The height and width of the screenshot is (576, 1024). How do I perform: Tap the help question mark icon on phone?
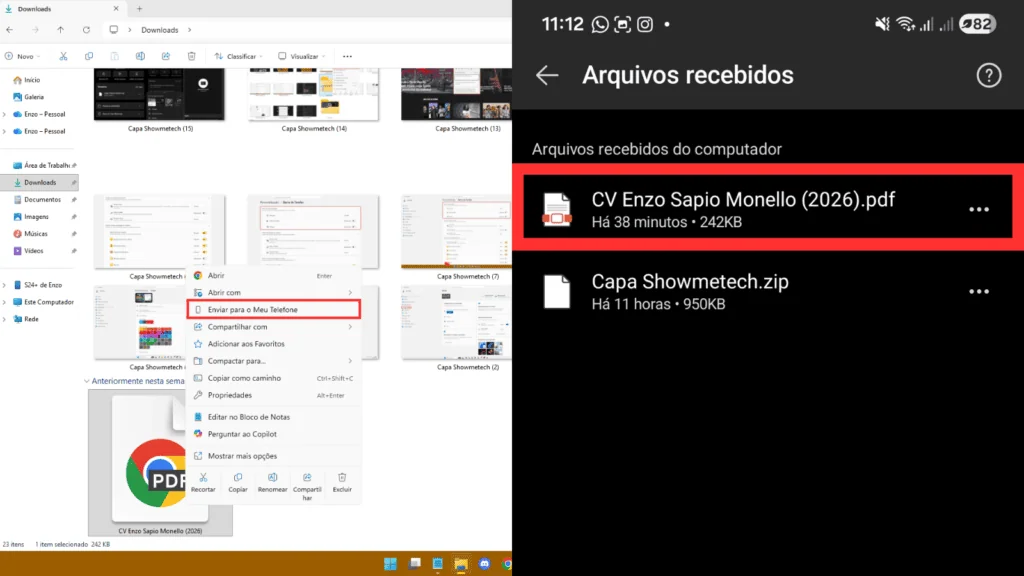(x=989, y=75)
